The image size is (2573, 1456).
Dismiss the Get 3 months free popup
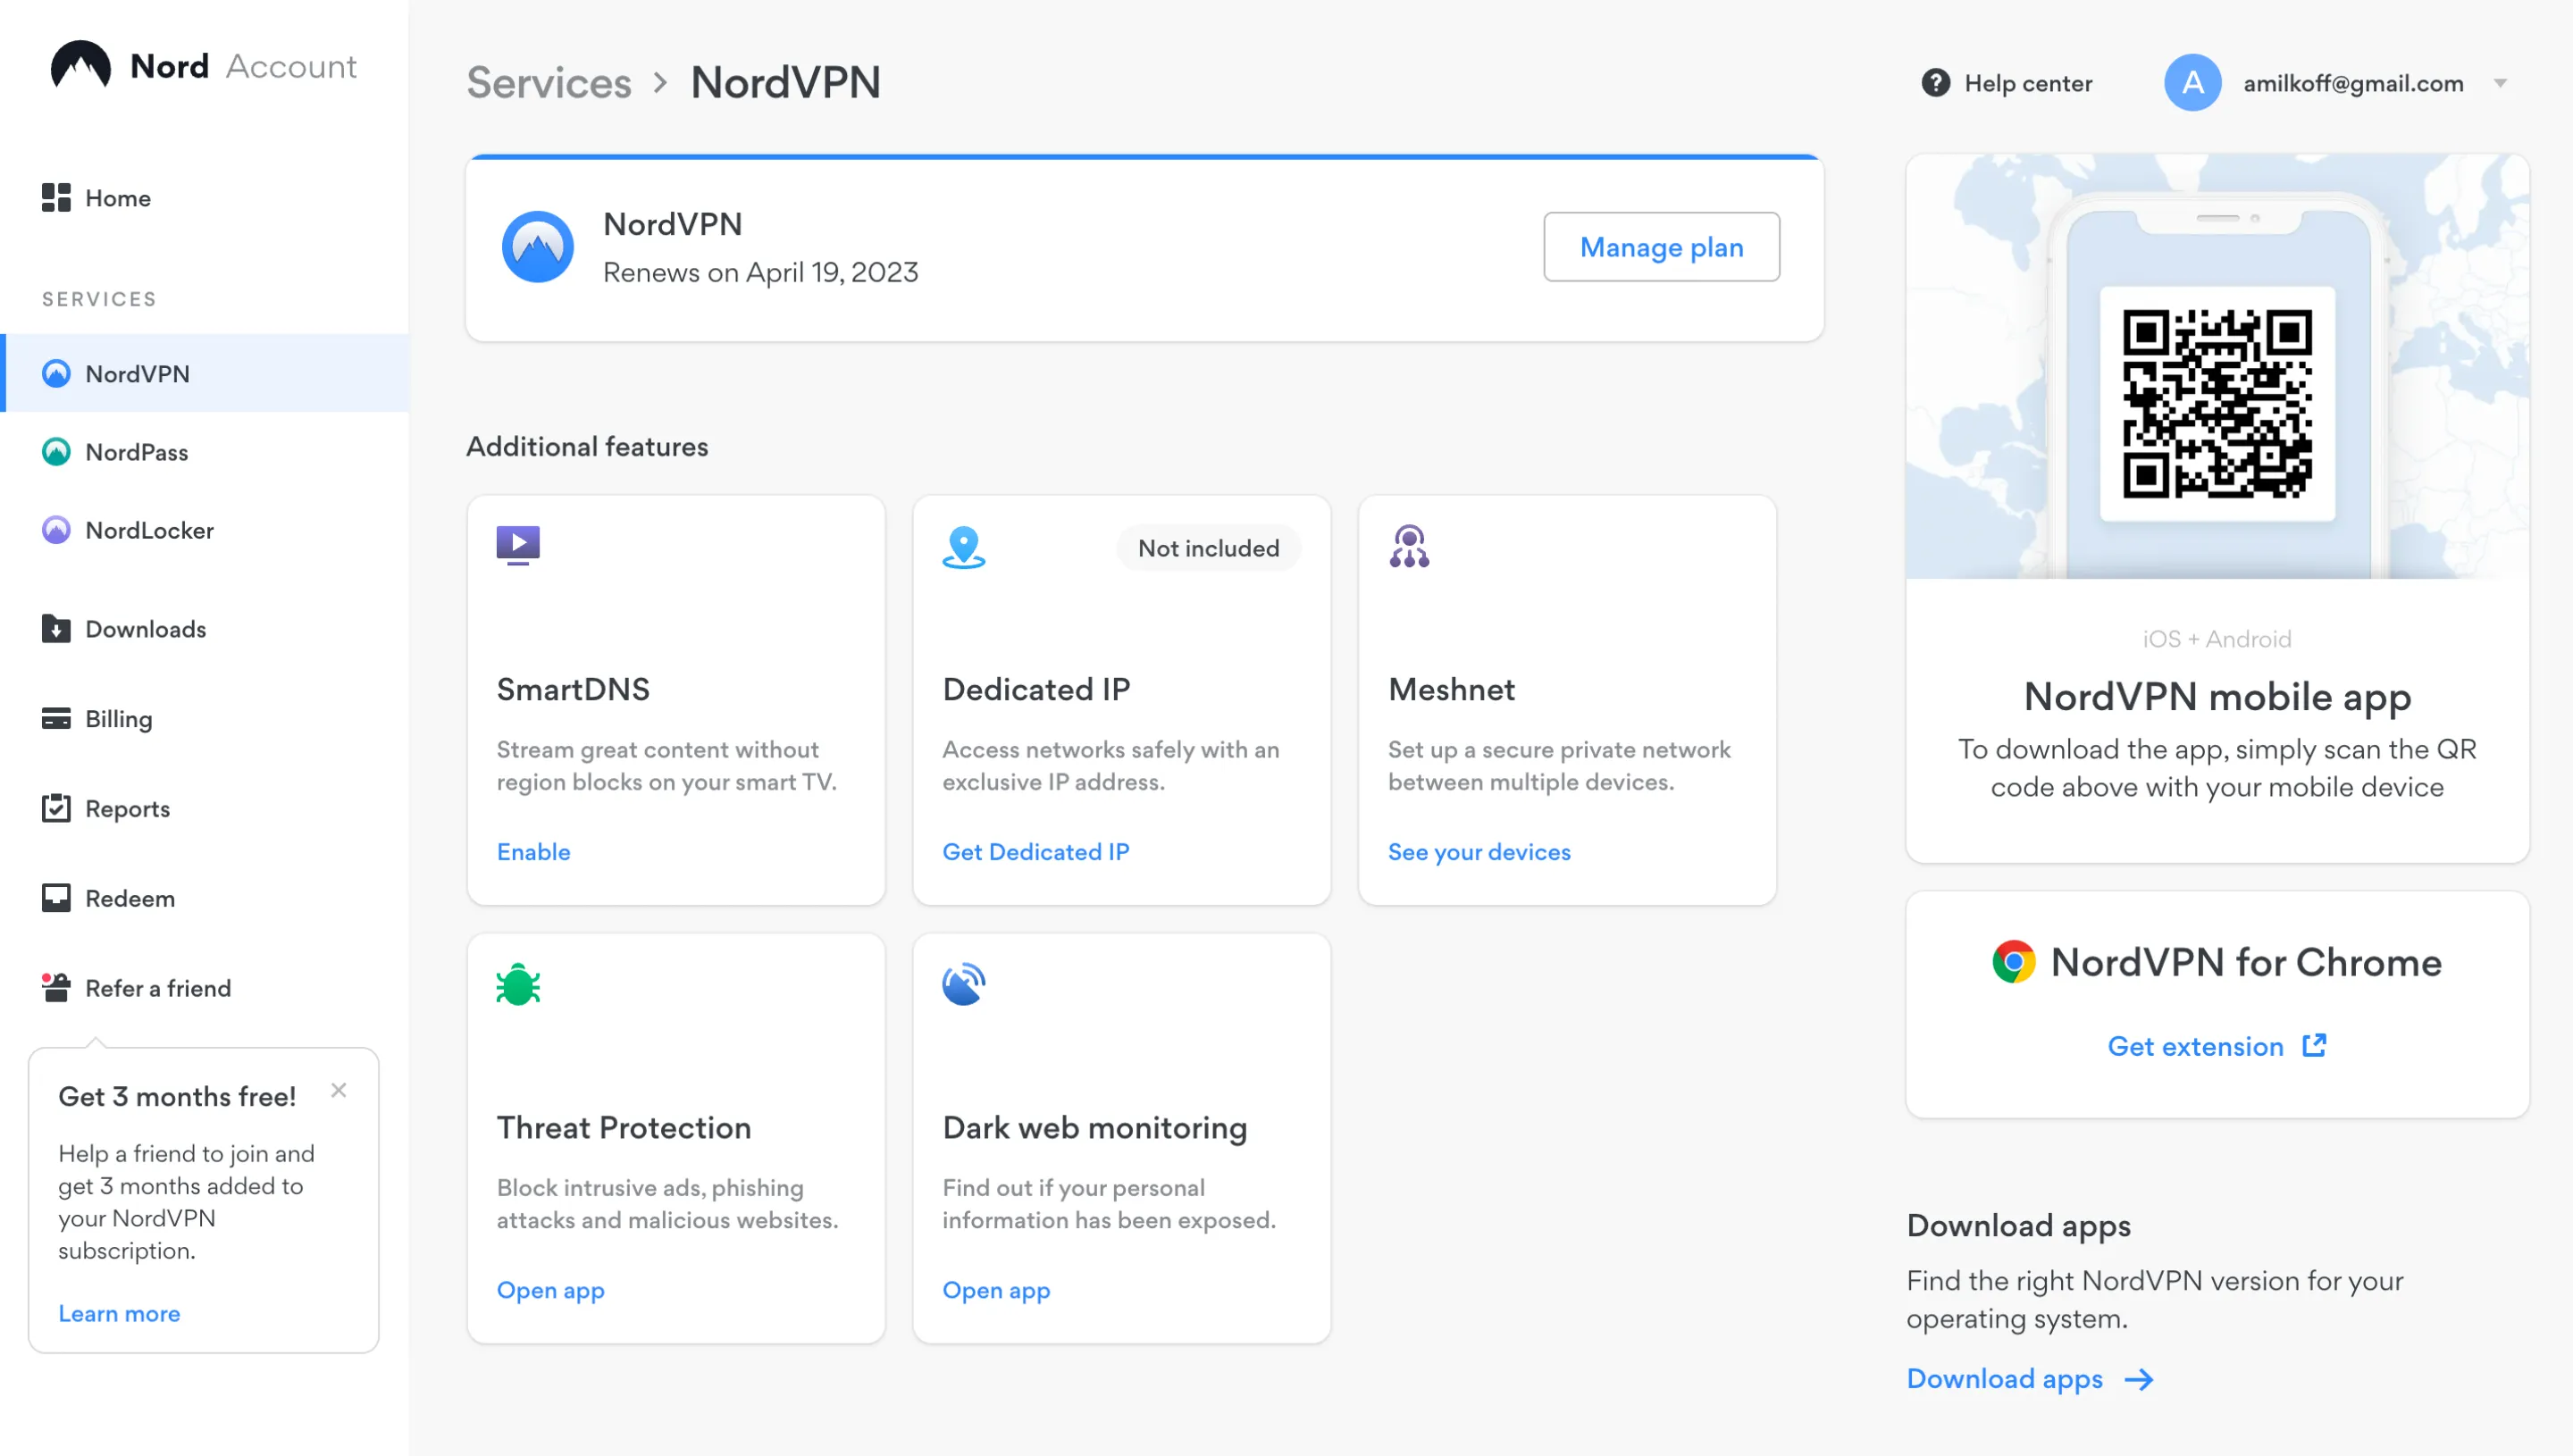(x=339, y=1090)
